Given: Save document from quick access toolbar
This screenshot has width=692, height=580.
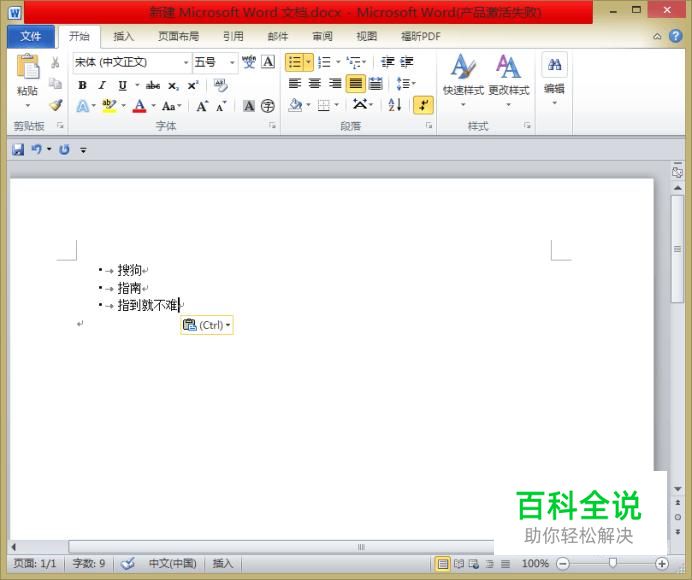Looking at the screenshot, I should (x=18, y=150).
